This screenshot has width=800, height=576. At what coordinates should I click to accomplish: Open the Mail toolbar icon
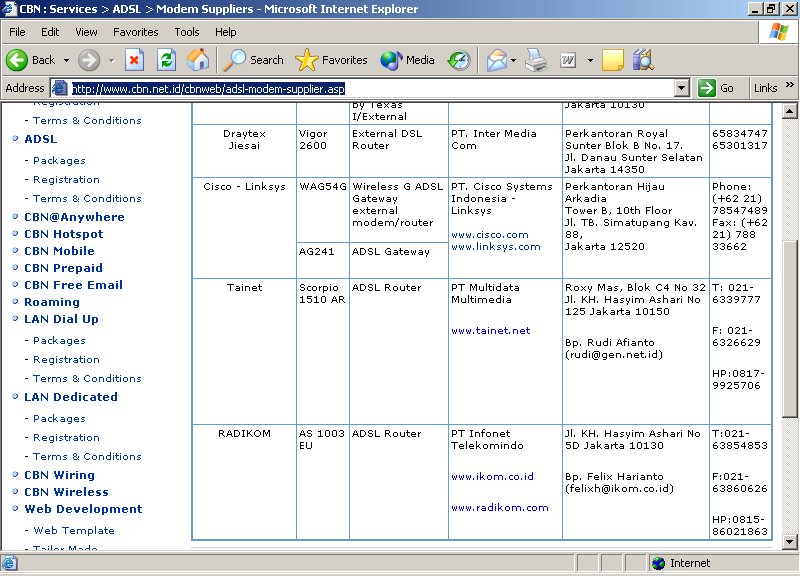[x=496, y=60]
